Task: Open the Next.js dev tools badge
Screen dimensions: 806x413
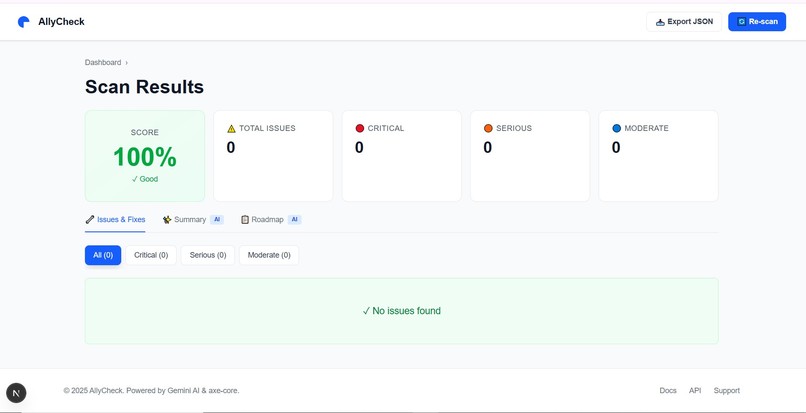Action: coord(16,393)
